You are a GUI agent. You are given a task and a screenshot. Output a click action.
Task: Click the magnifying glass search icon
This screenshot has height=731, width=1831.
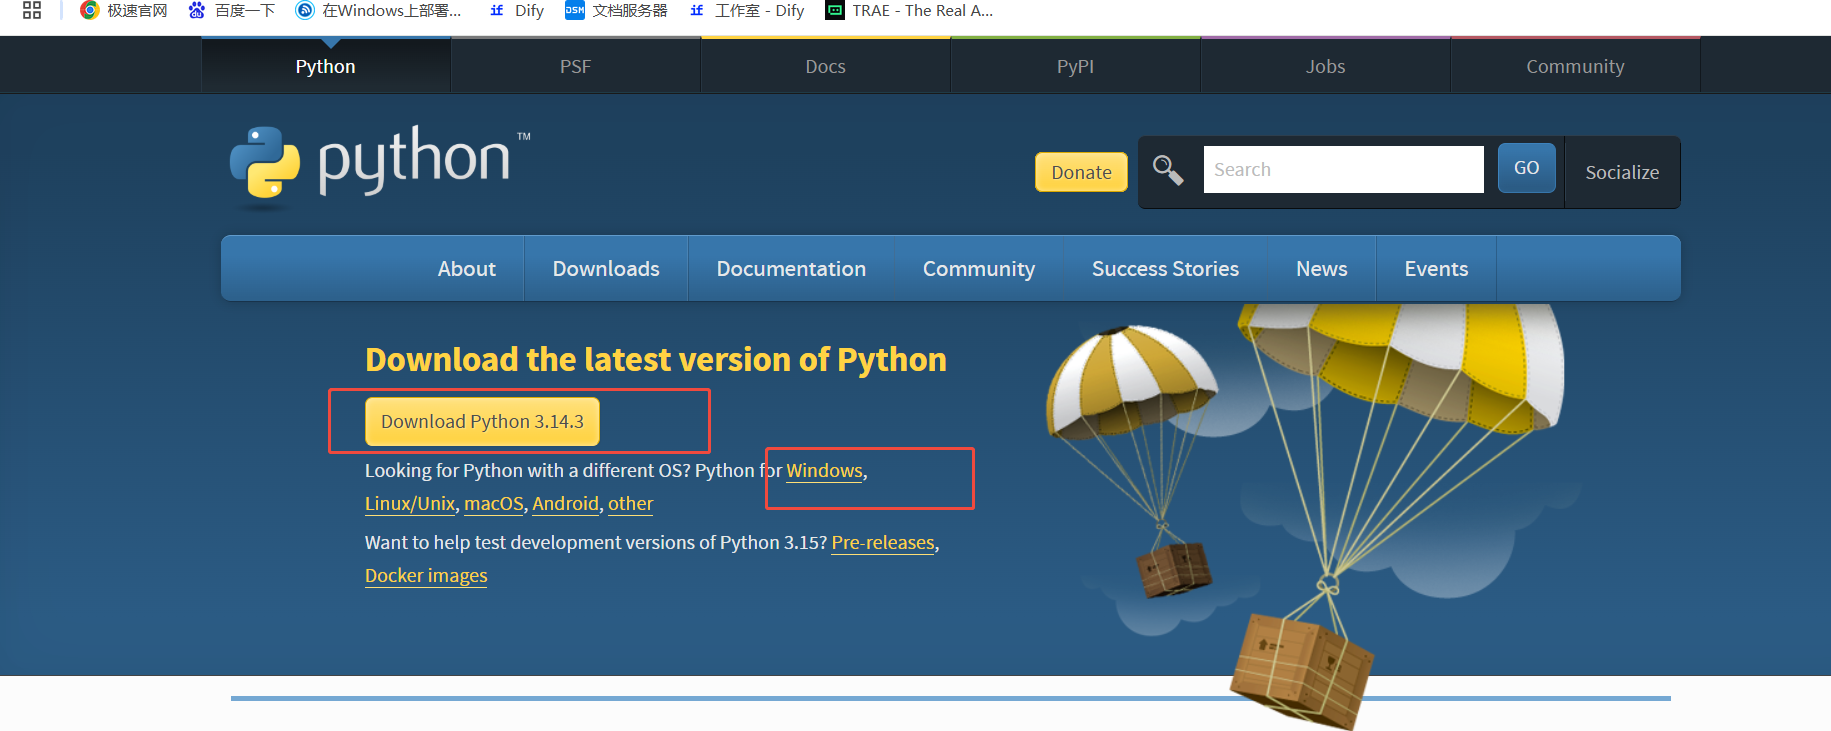tap(1168, 170)
